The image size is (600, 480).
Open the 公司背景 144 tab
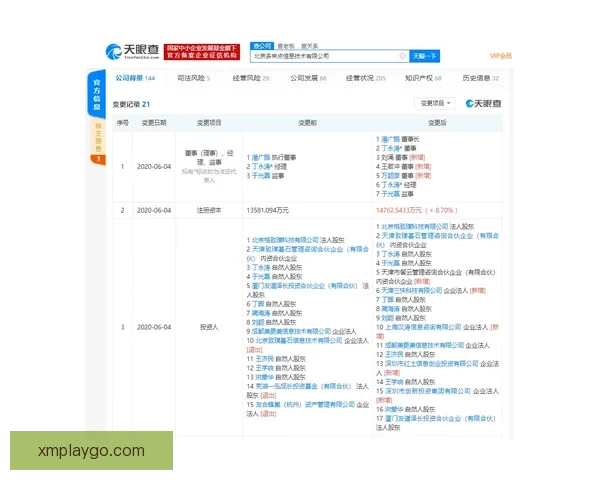click(x=135, y=78)
